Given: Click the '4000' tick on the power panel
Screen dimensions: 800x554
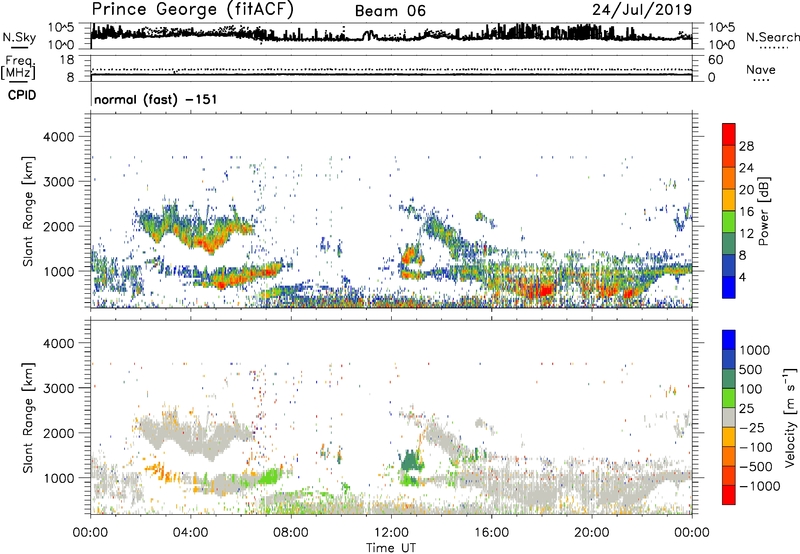Looking at the screenshot, I should click(58, 137).
